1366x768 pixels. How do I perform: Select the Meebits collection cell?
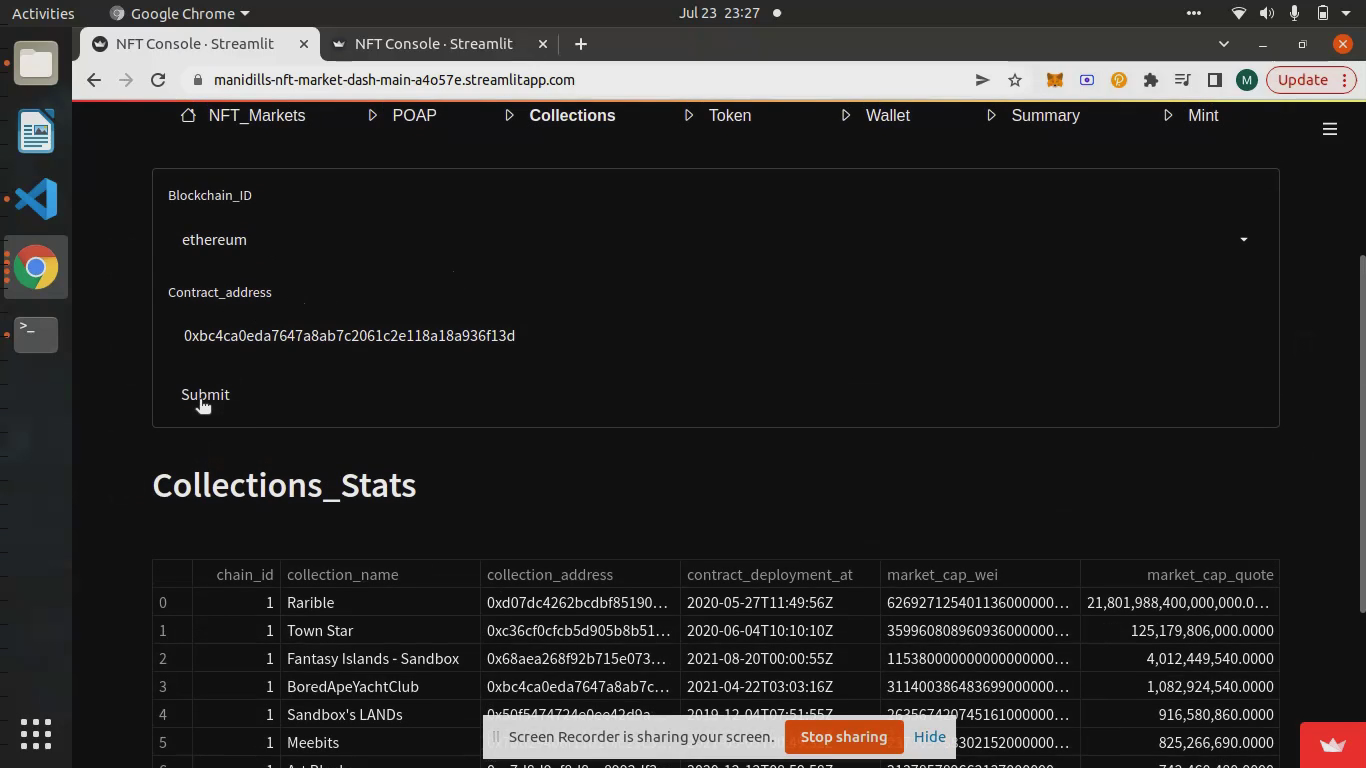(x=381, y=743)
